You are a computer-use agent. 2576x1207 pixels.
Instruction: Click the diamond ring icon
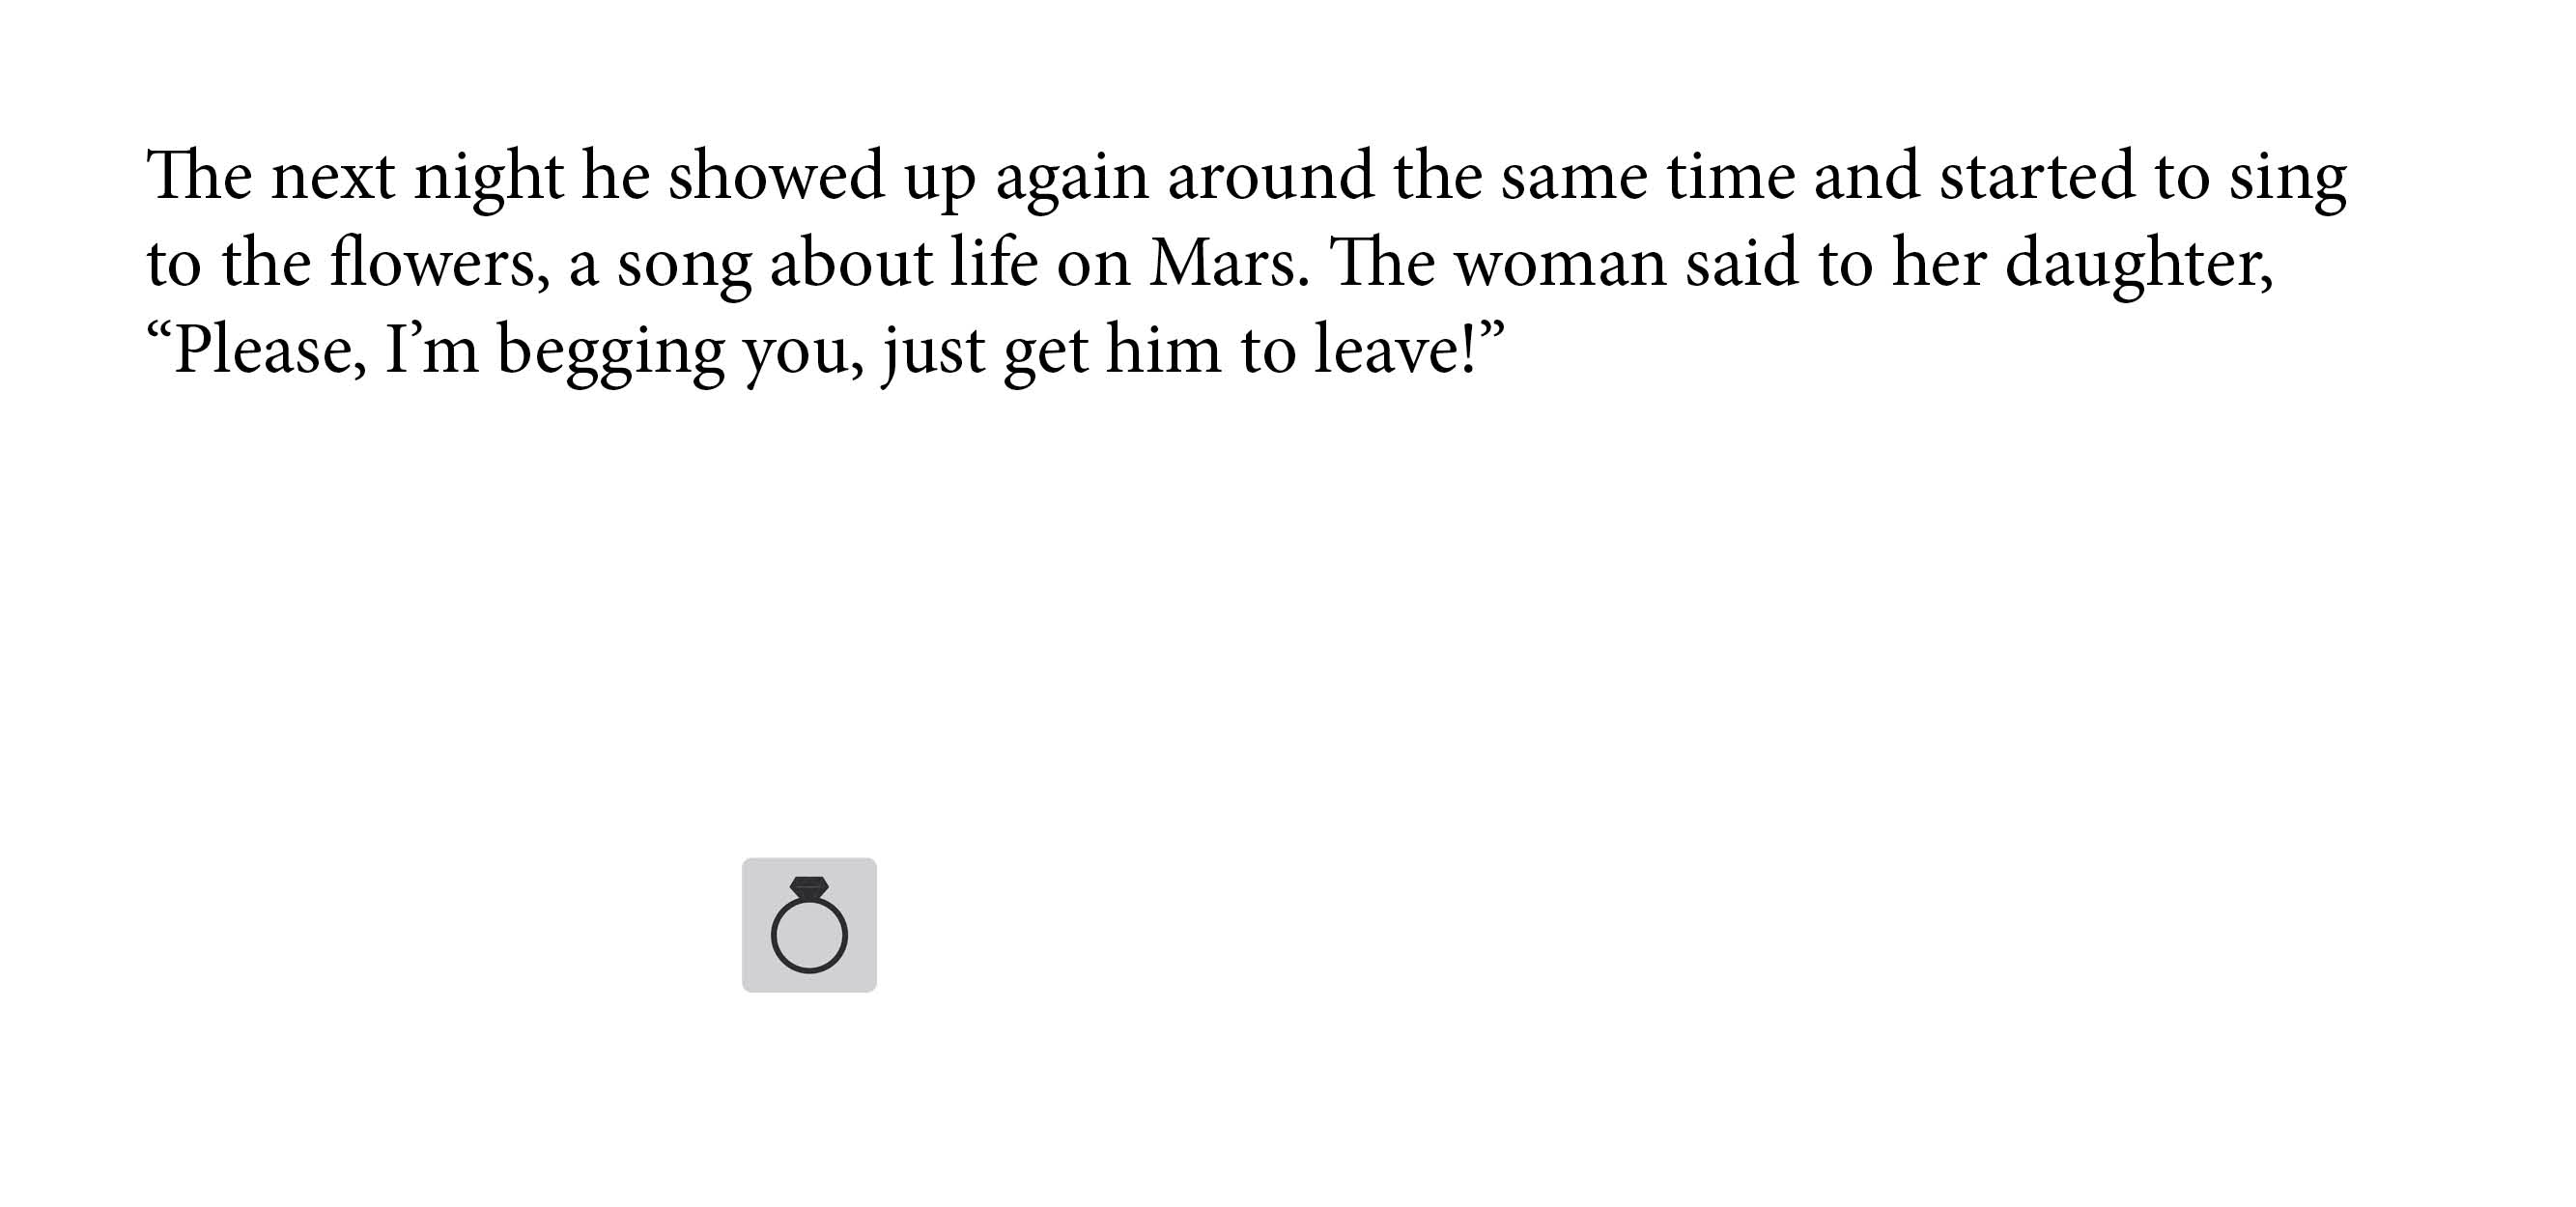(x=809, y=925)
